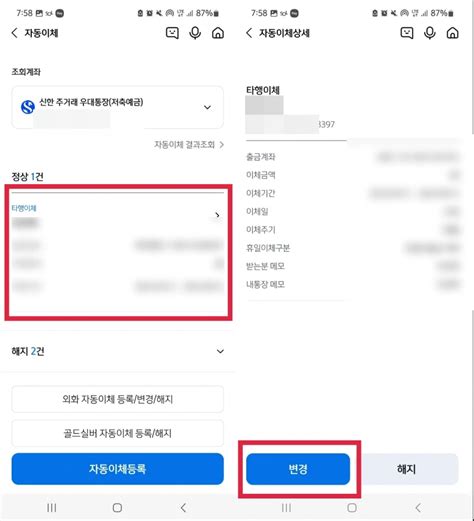Go home from the 자동이체 screen
Viewport: 474px width, 521px height.
[218, 33]
